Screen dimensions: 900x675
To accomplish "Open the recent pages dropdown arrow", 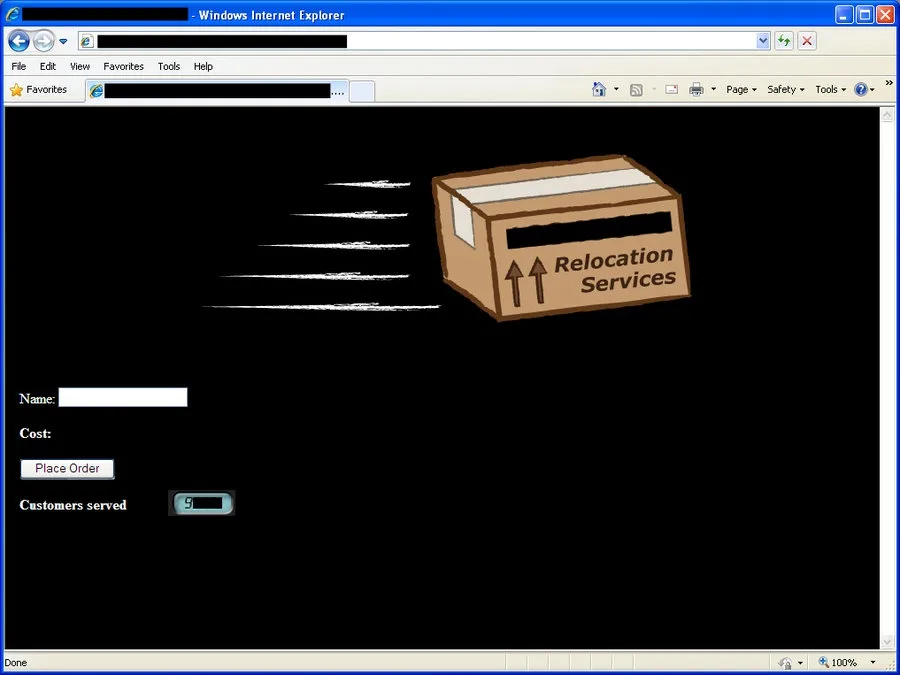I will point(63,41).
